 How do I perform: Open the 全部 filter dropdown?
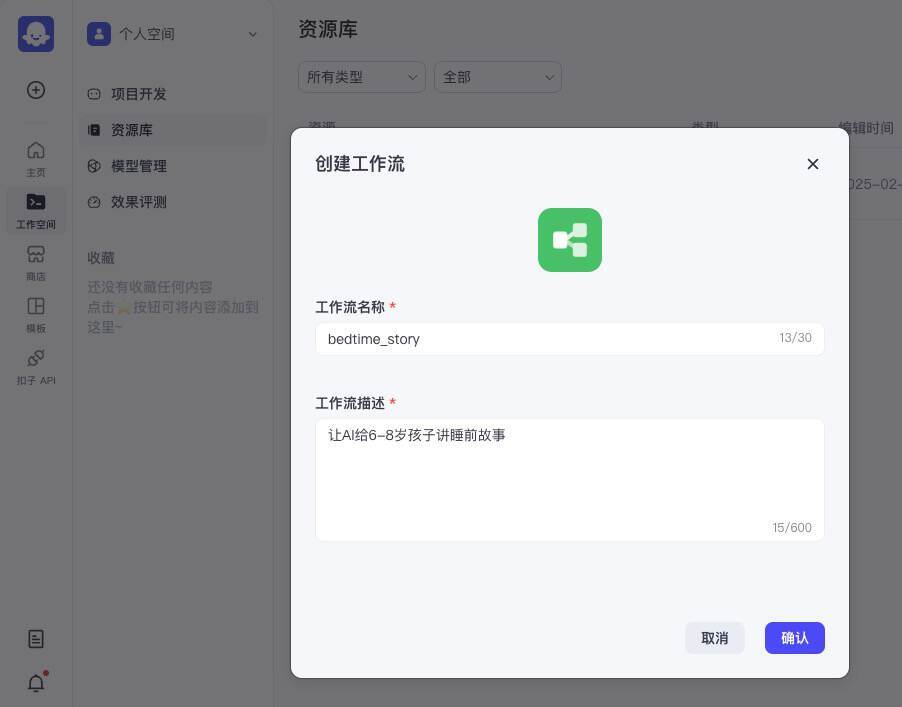497,77
